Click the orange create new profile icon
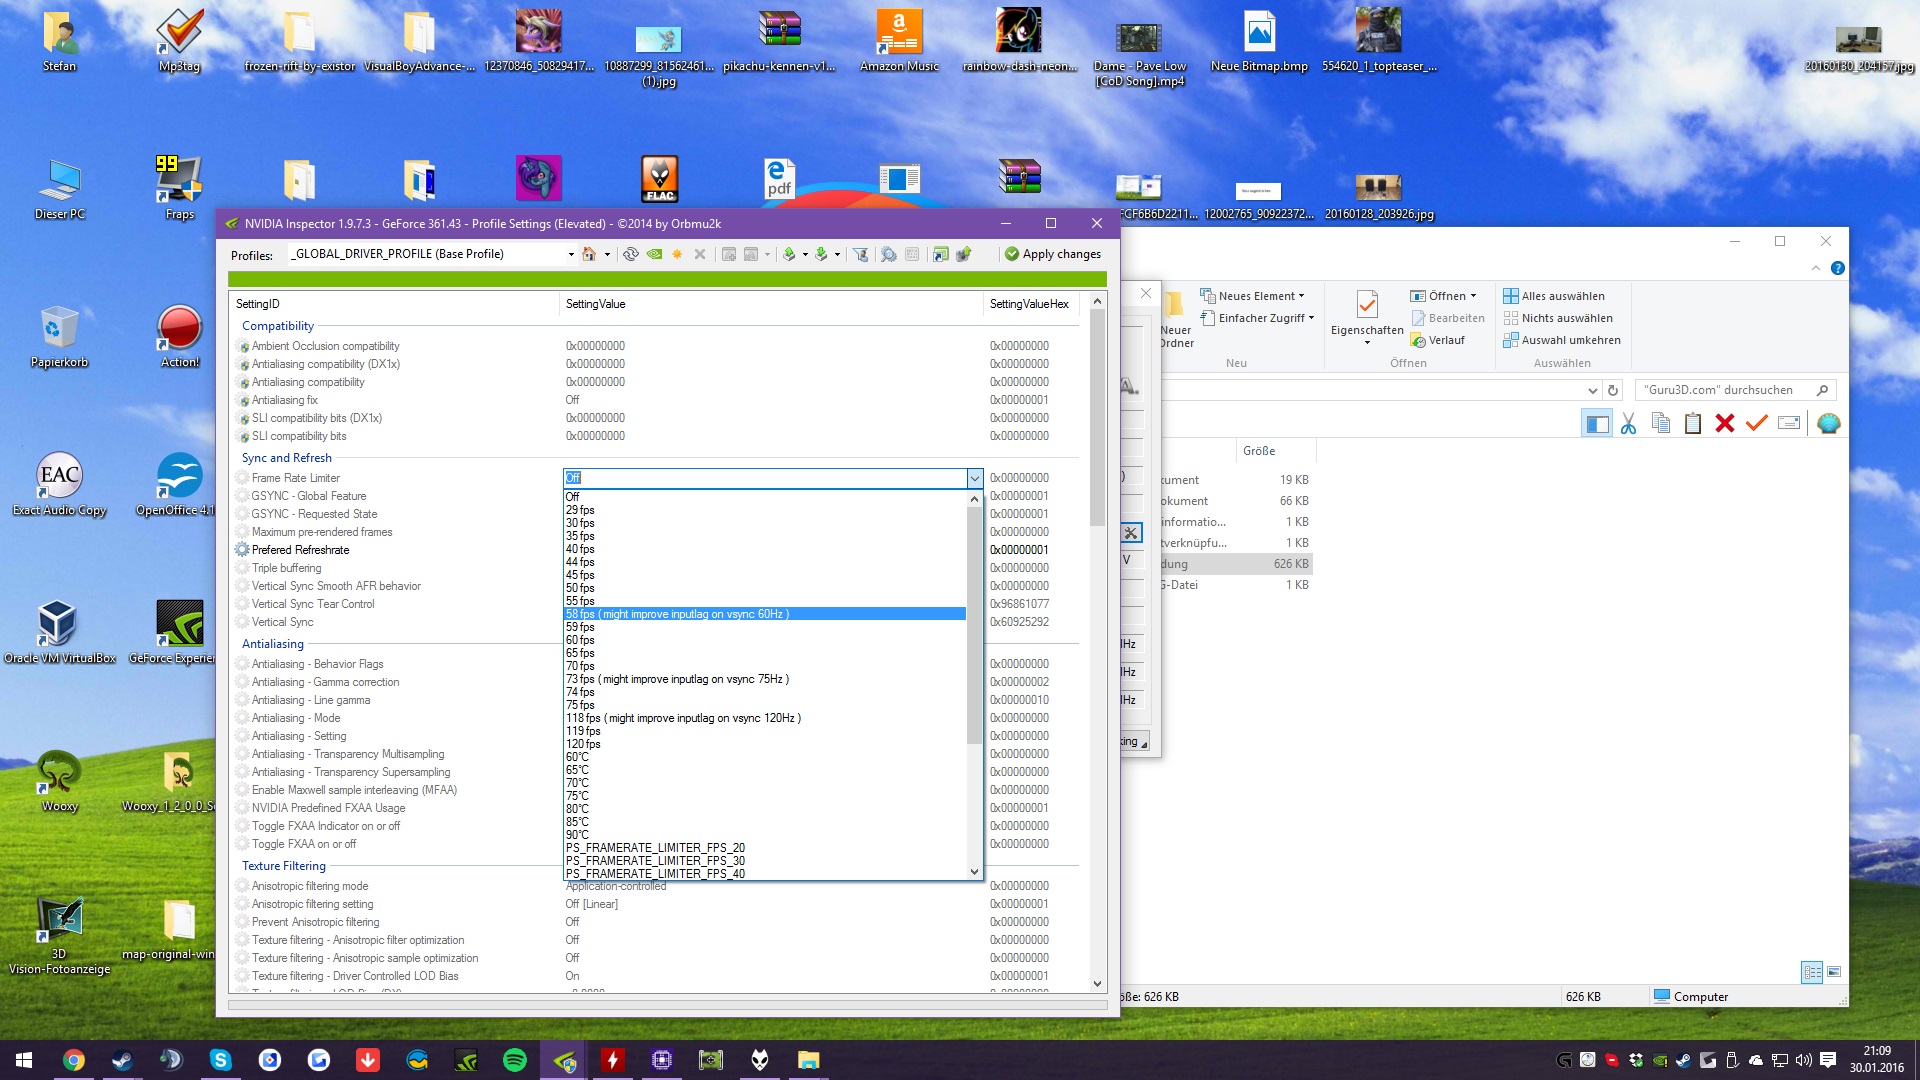This screenshot has height=1080, width=1920. click(677, 254)
